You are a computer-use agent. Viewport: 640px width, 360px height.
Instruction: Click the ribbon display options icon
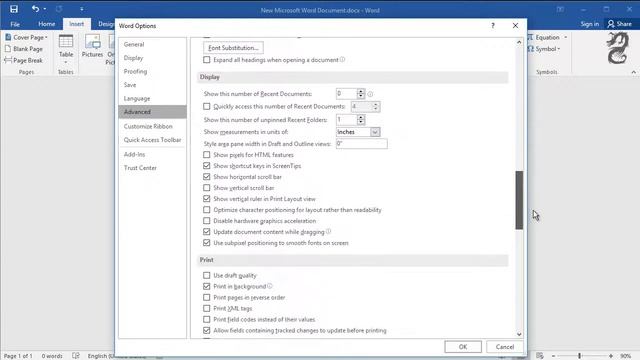pyautogui.click(x=560, y=9)
